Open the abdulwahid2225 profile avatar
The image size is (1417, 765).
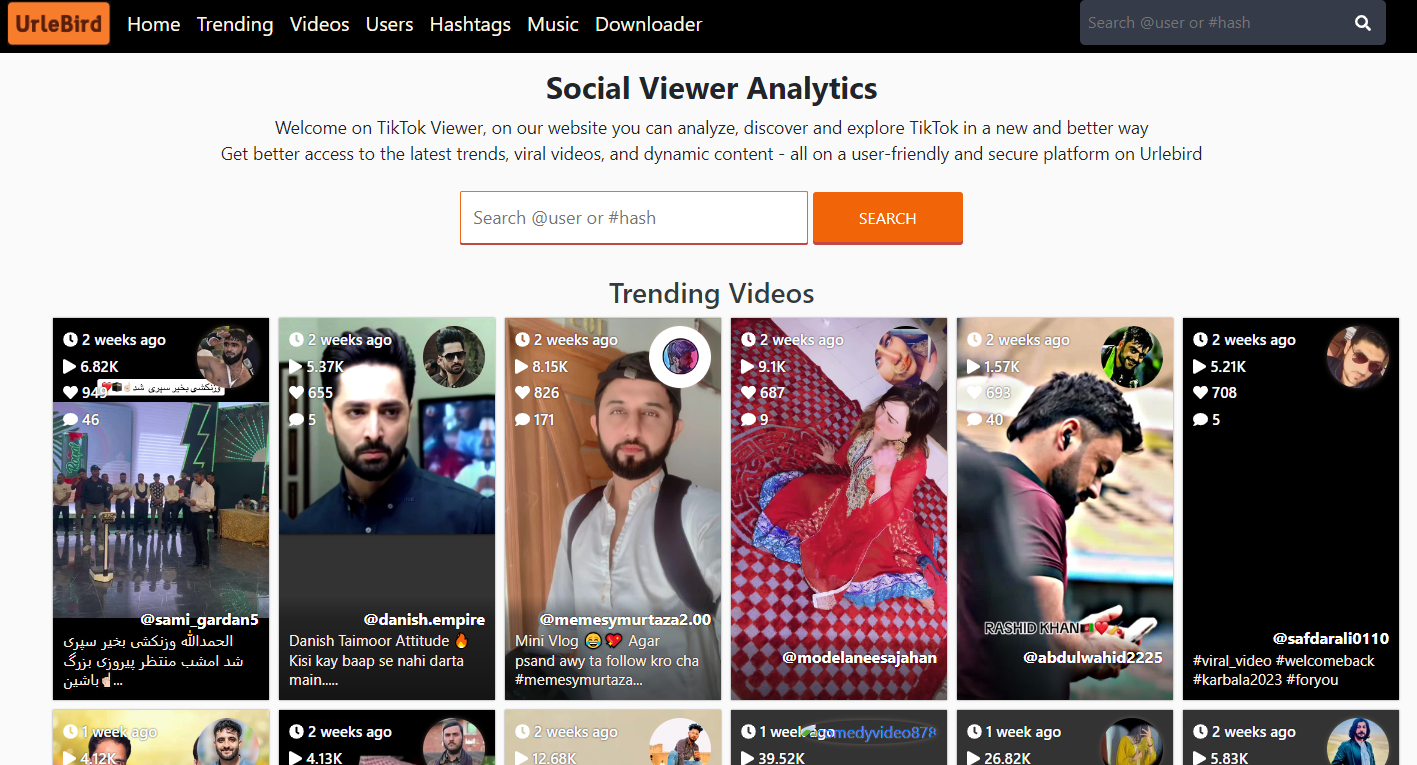1132,357
